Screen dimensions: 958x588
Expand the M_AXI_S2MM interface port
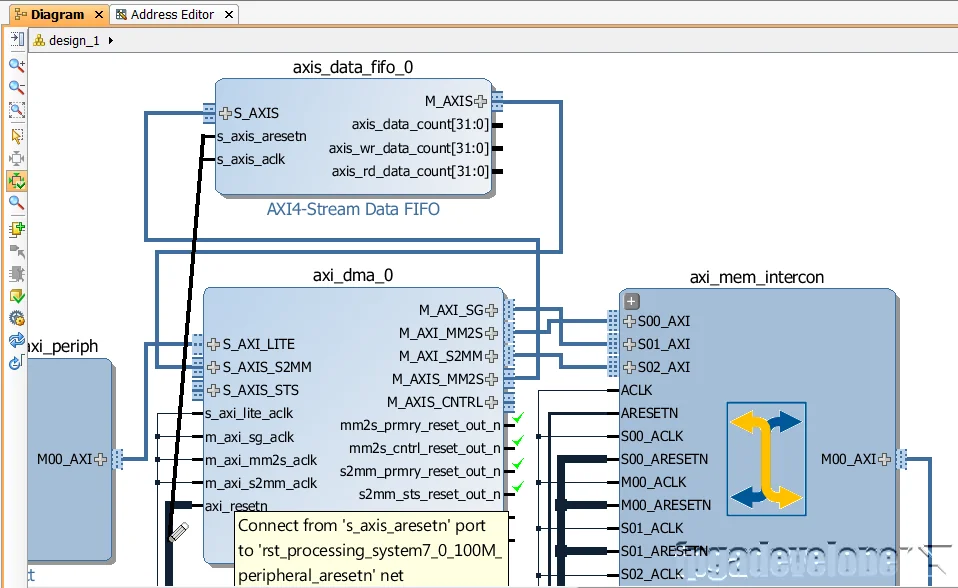(491, 356)
